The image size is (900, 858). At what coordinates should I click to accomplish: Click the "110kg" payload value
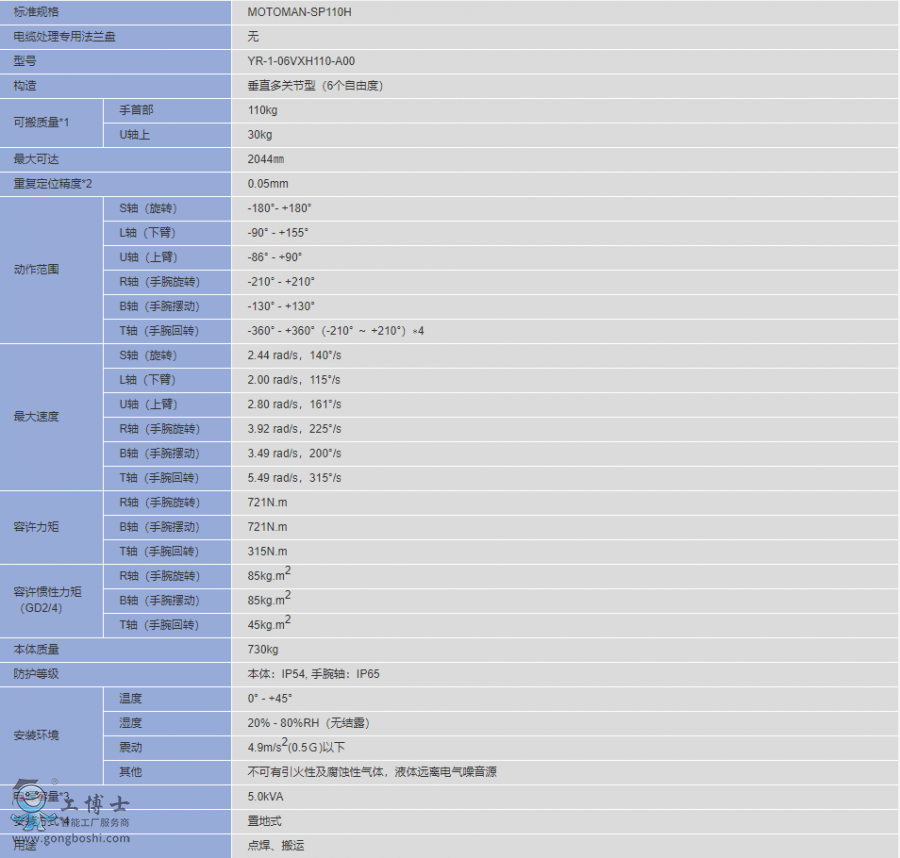(262, 110)
